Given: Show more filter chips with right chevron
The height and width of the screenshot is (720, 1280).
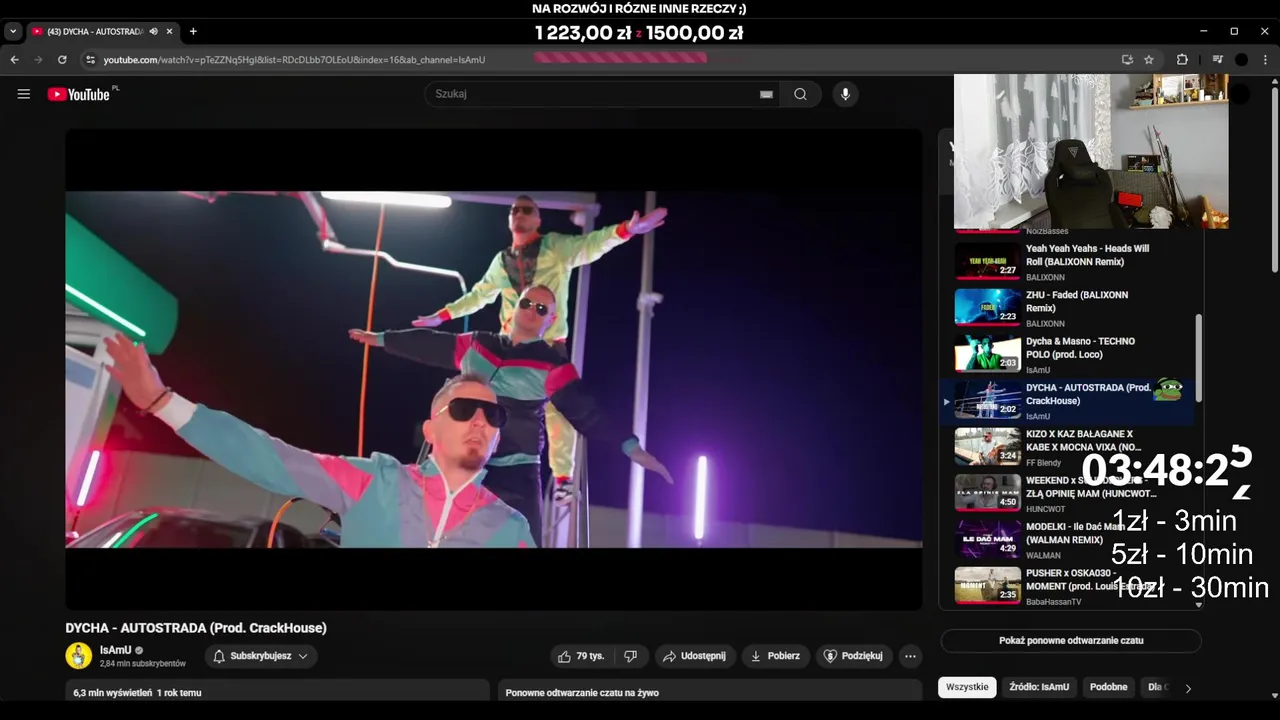Looking at the screenshot, I should (x=1188, y=688).
